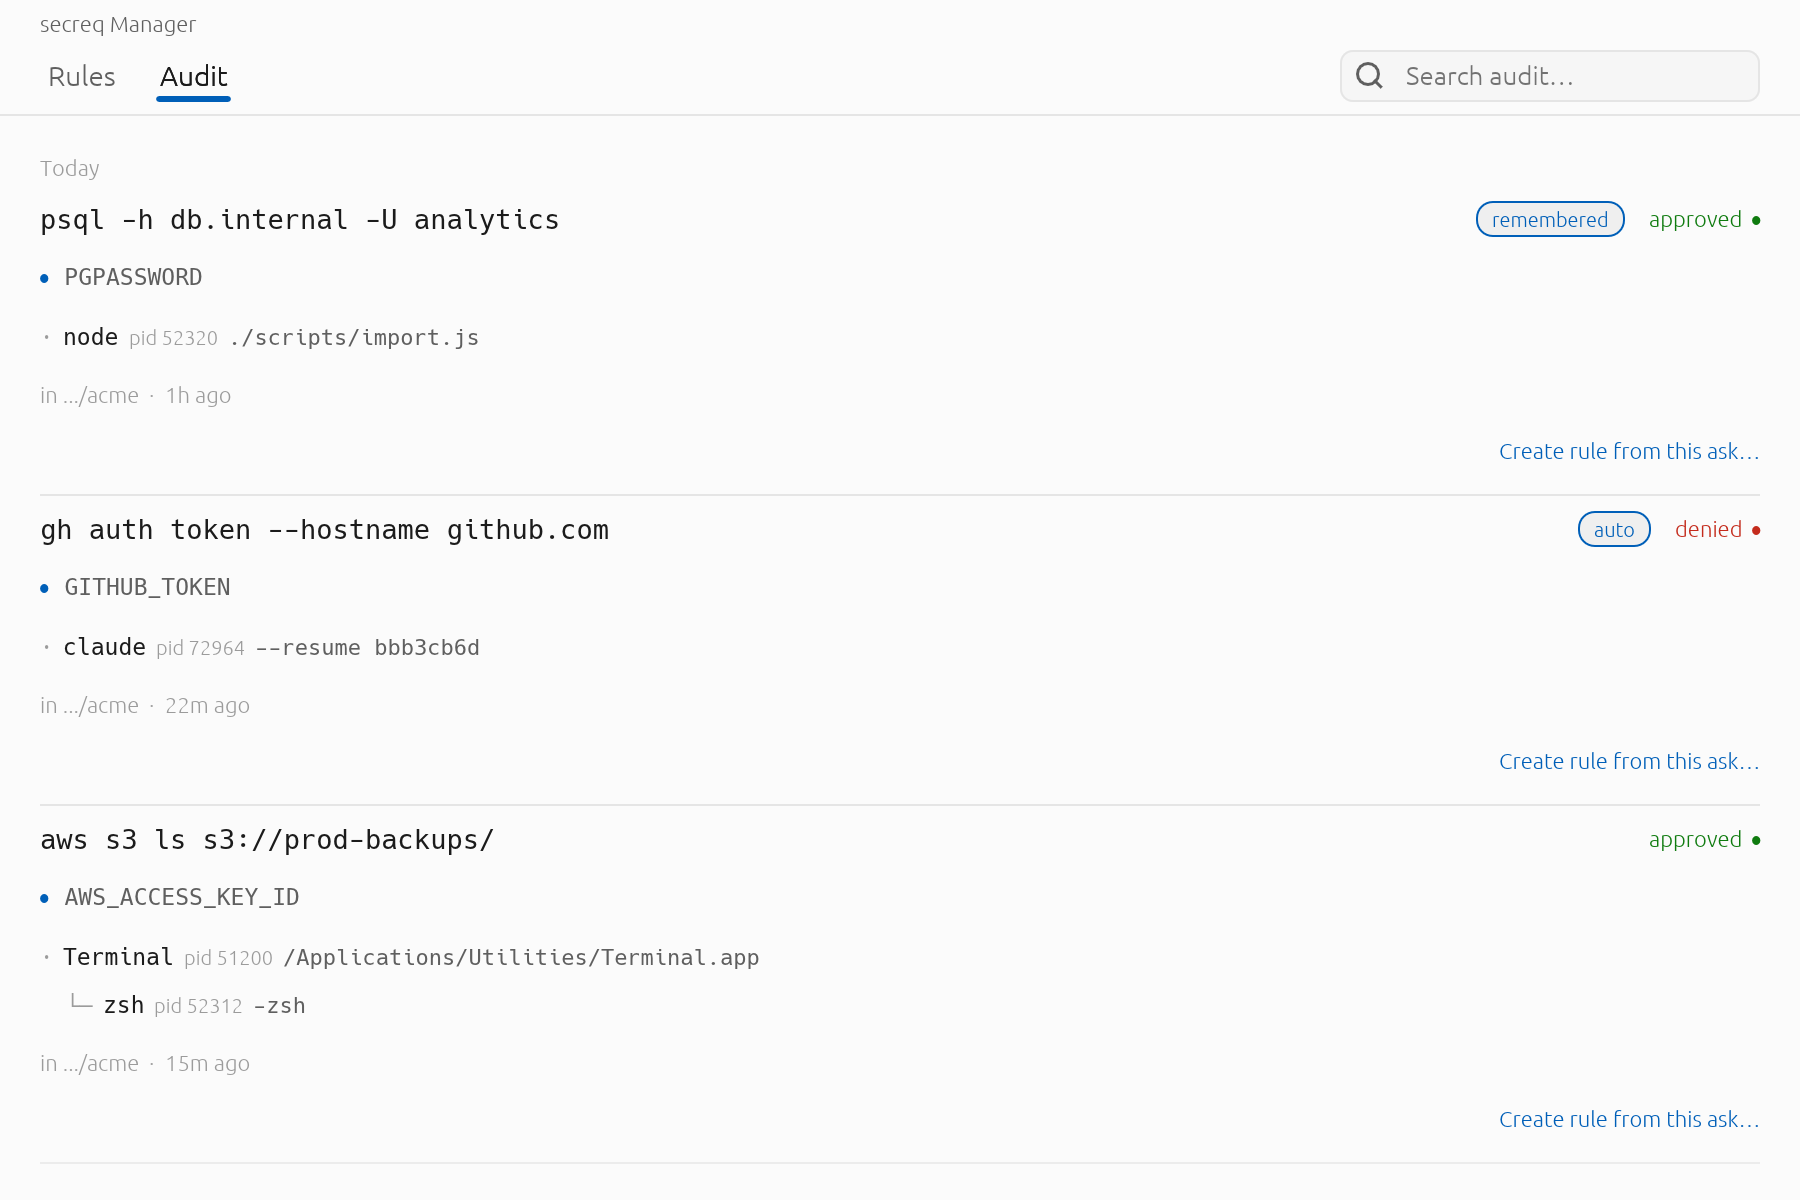Create rule from the gh auth ask

click(1629, 762)
